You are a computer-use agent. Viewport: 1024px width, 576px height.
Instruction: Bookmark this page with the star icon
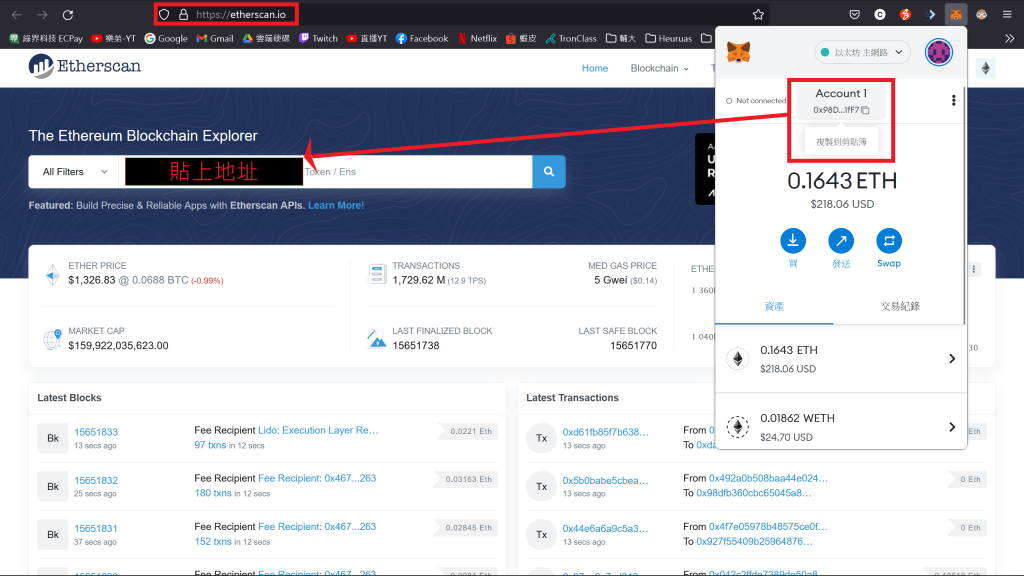tap(758, 14)
